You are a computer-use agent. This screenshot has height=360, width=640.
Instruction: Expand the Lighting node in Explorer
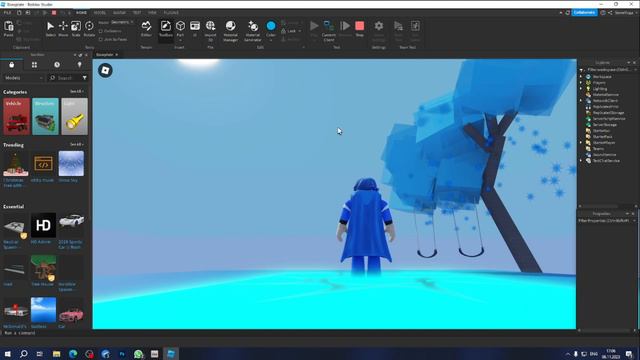(581, 89)
